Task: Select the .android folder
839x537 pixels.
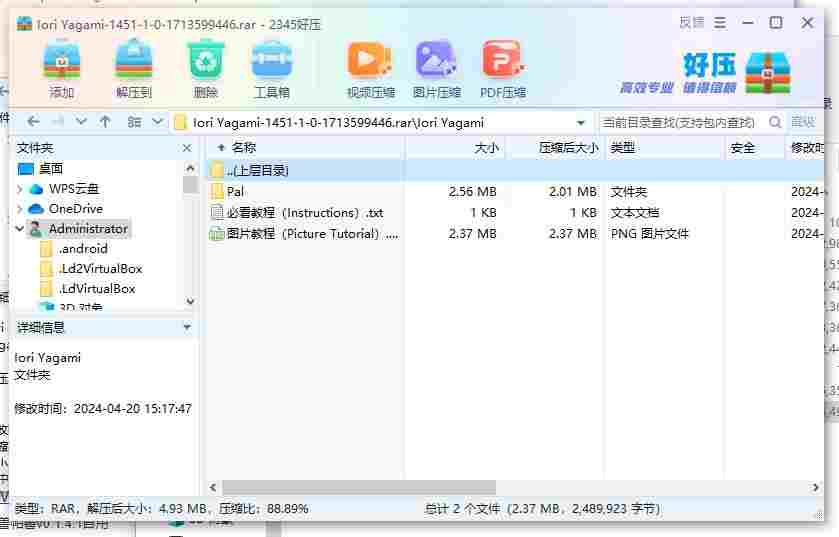Action: [74, 249]
